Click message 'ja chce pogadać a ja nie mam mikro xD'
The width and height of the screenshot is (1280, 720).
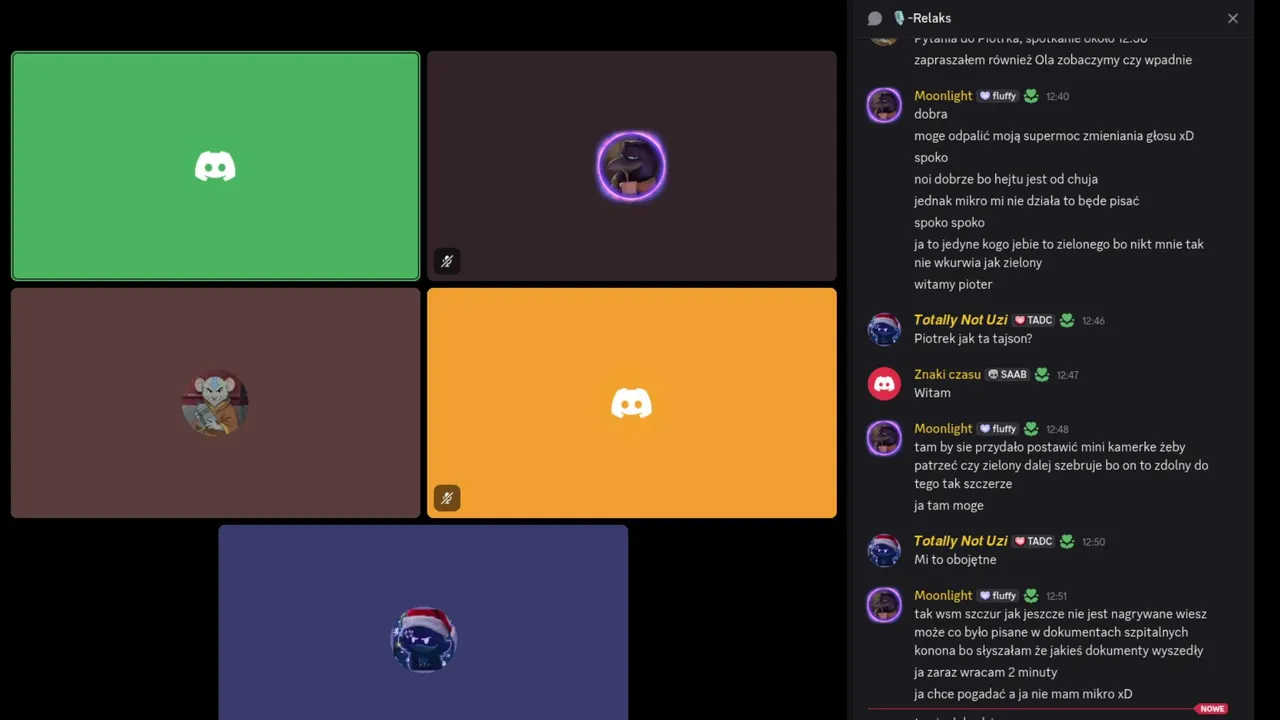click(1023, 695)
